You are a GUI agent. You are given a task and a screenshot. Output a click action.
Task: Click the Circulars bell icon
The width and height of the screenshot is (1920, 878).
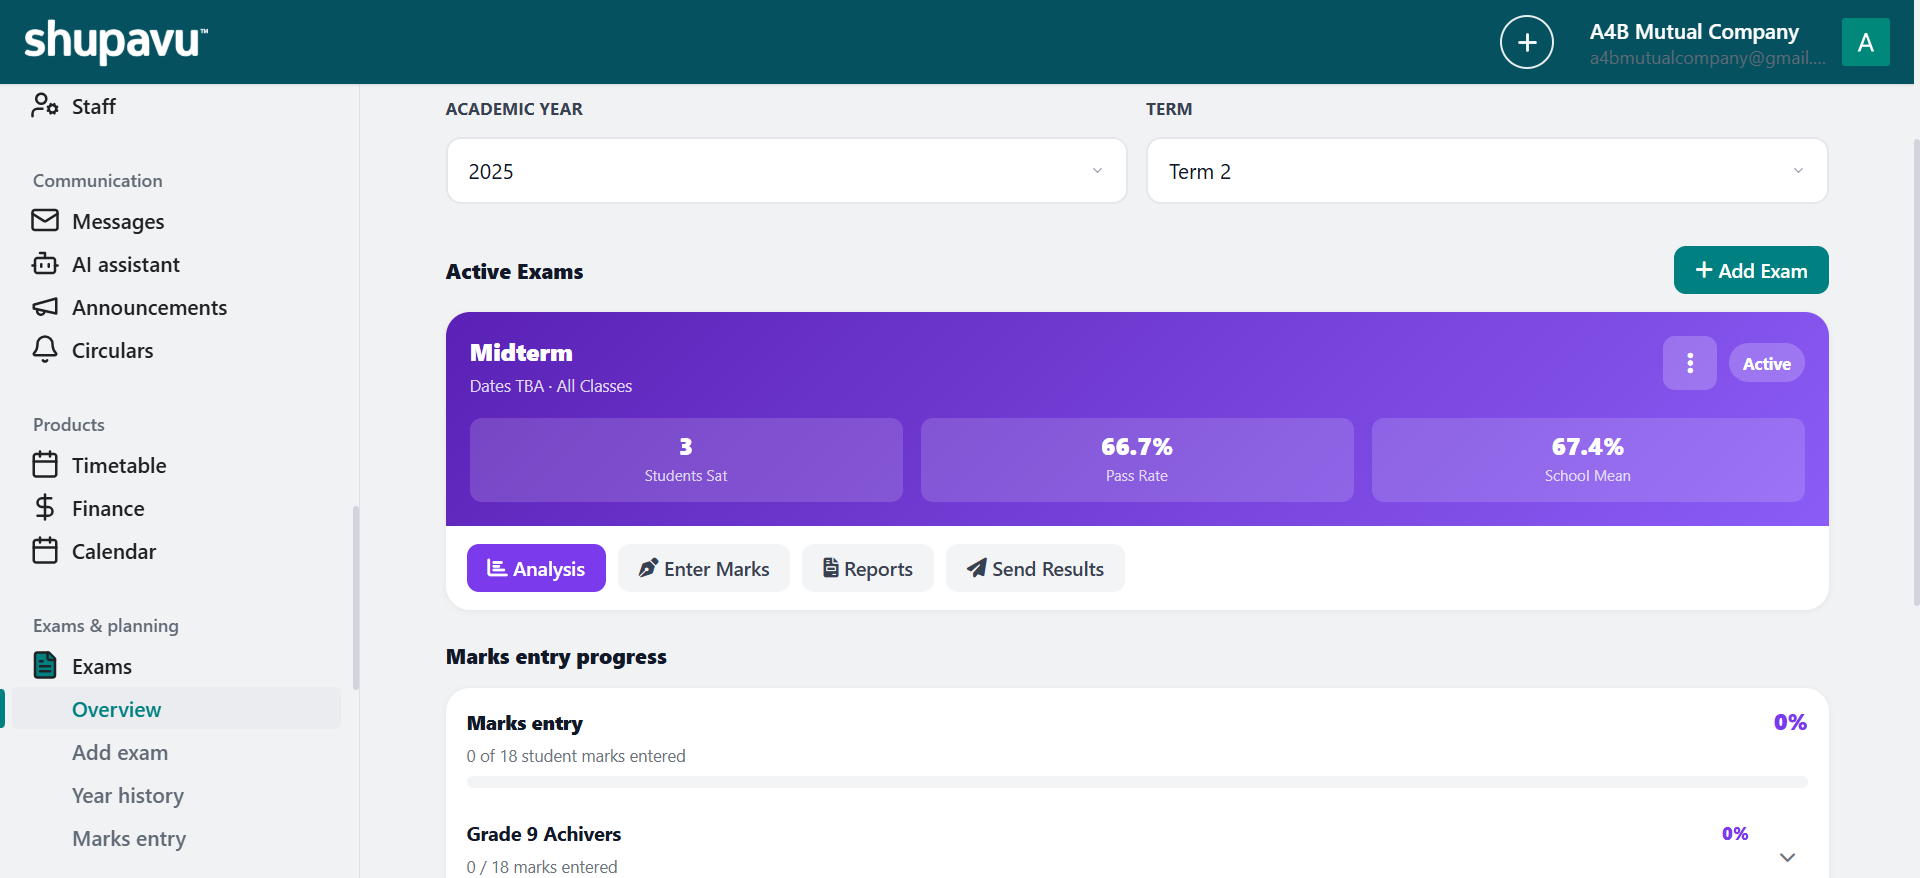45,349
